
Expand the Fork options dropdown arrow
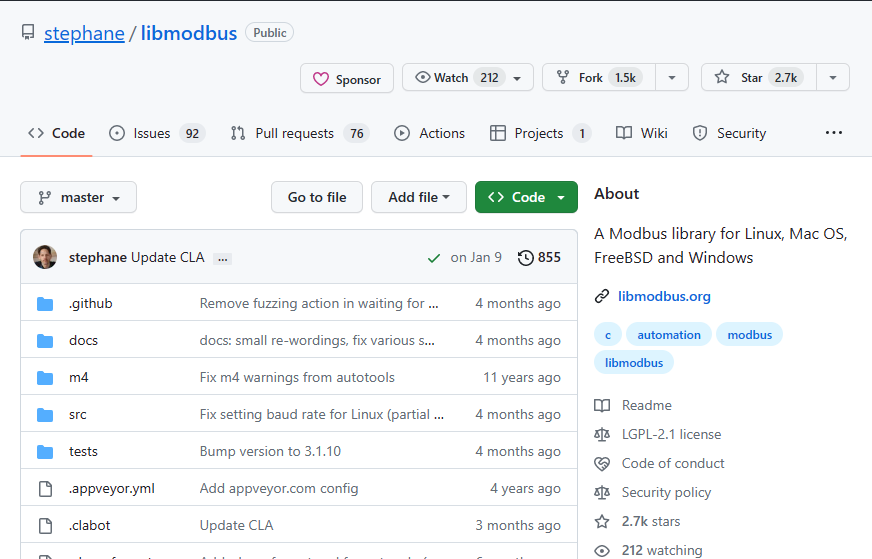pos(672,77)
